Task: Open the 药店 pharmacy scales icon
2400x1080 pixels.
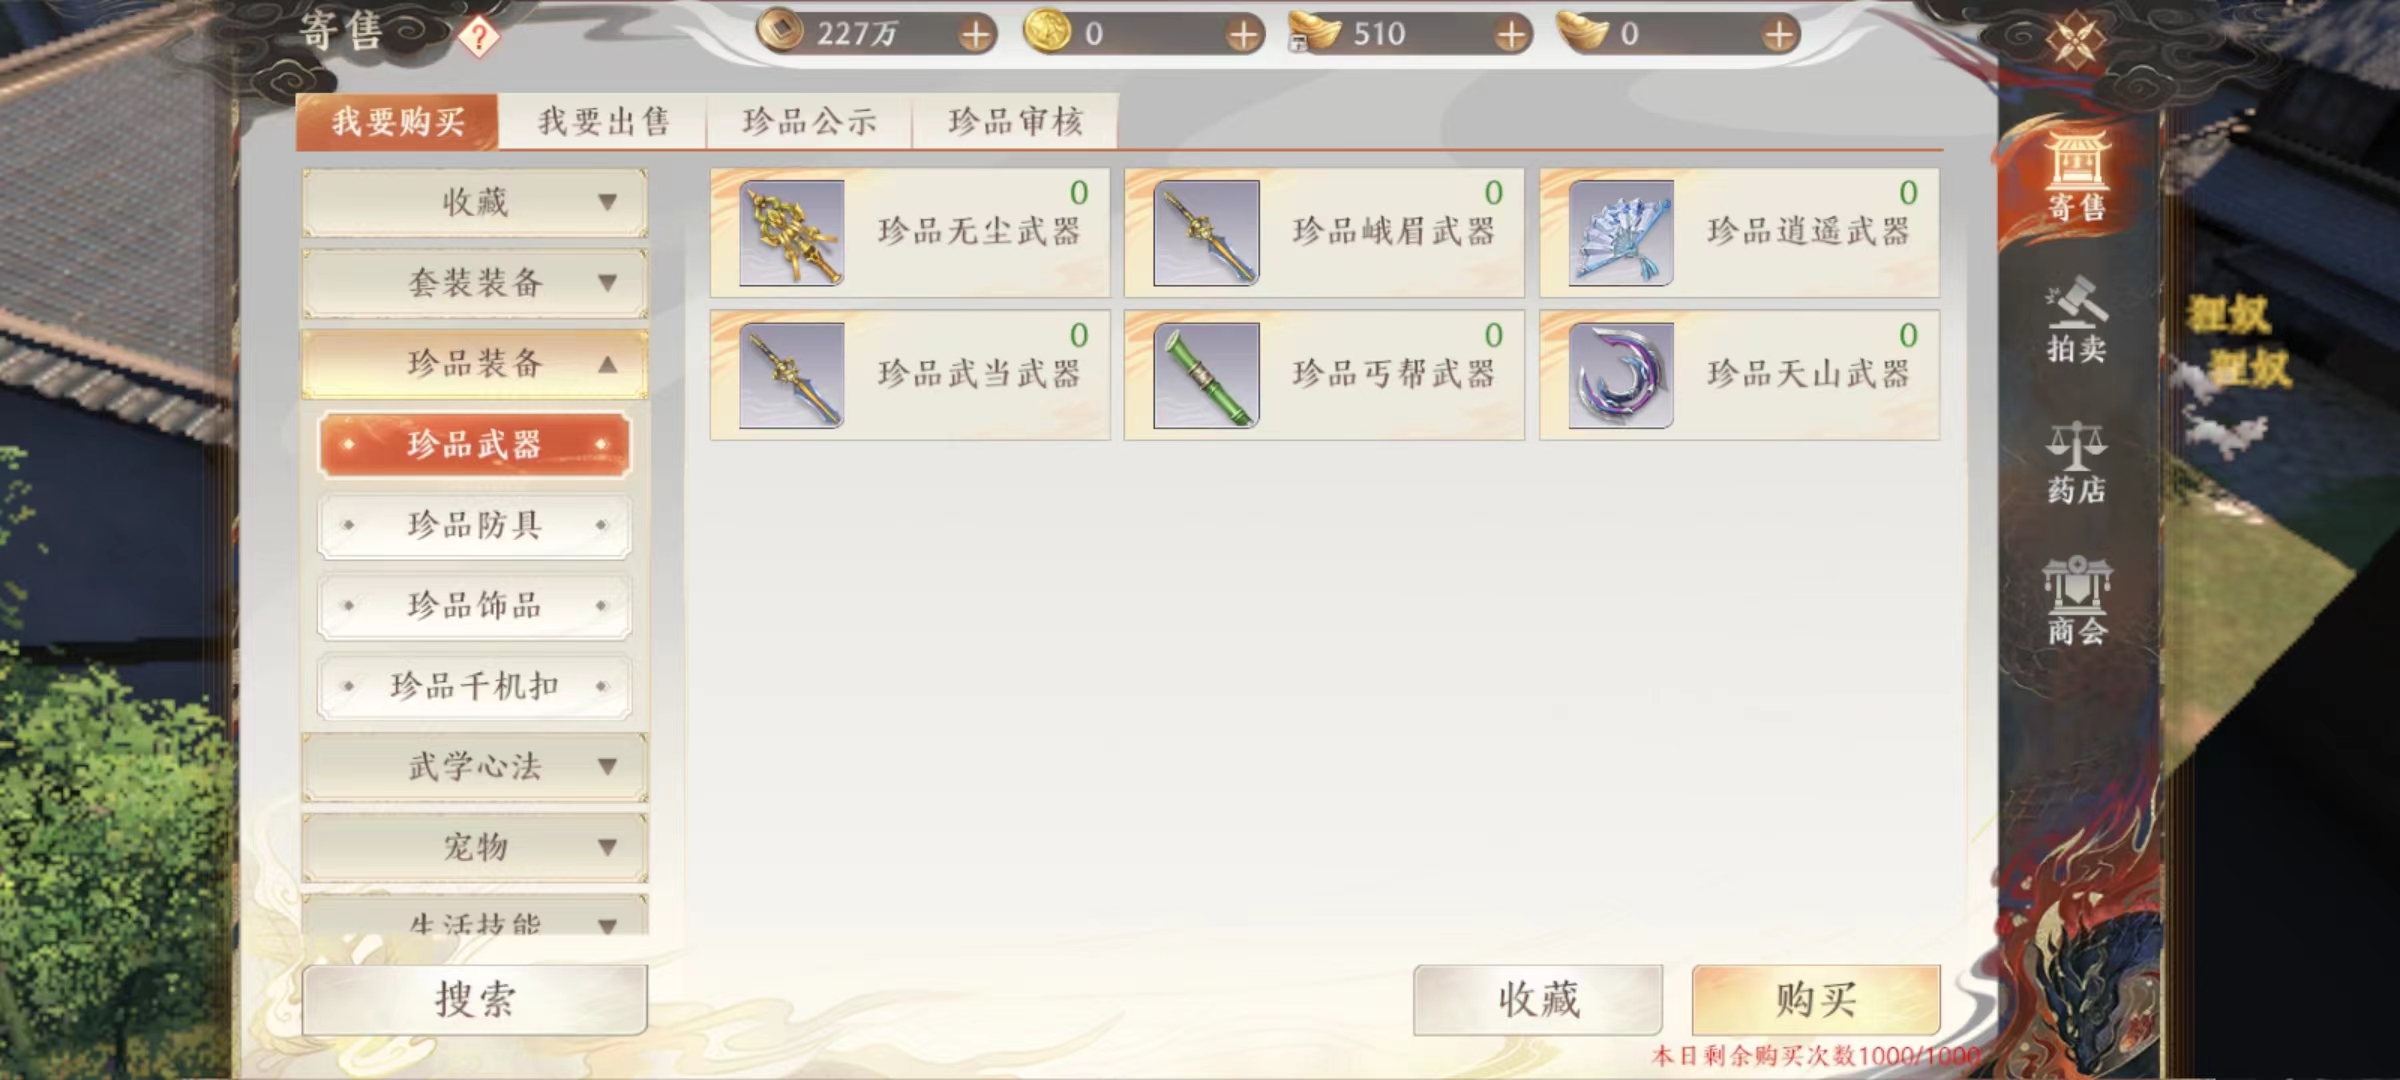Action: tap(2076, 462)
